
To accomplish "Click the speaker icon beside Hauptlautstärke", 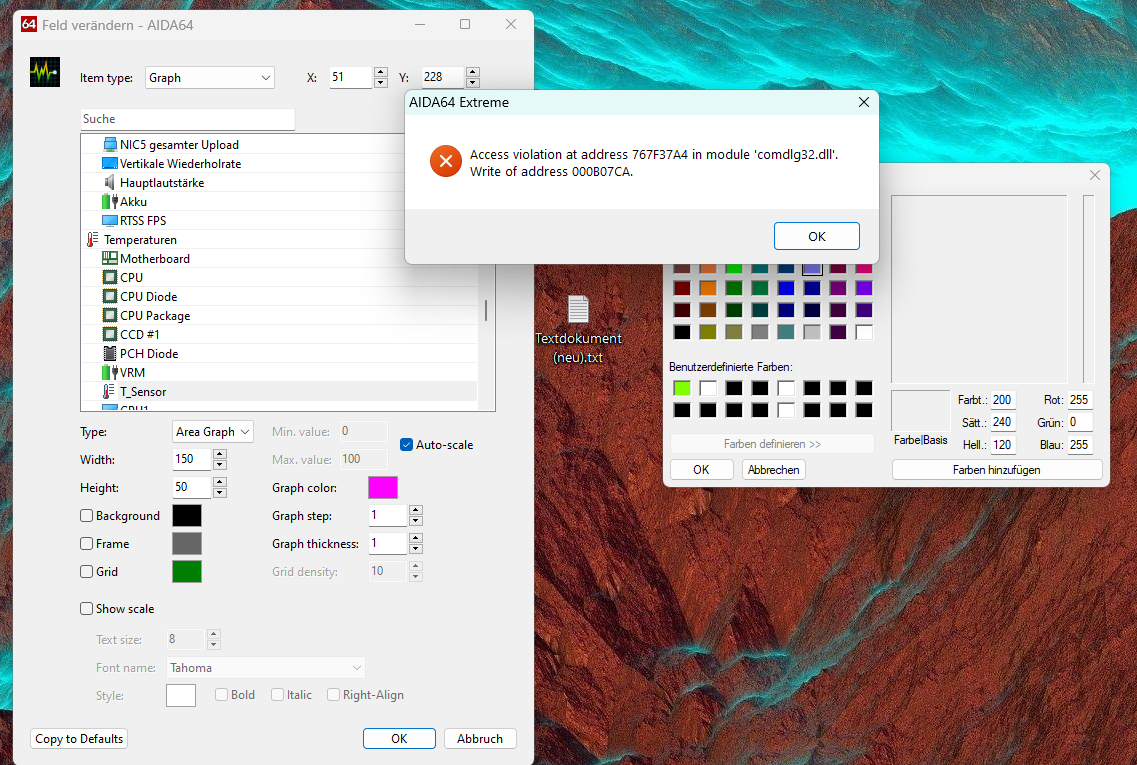I will pos(109,182).
